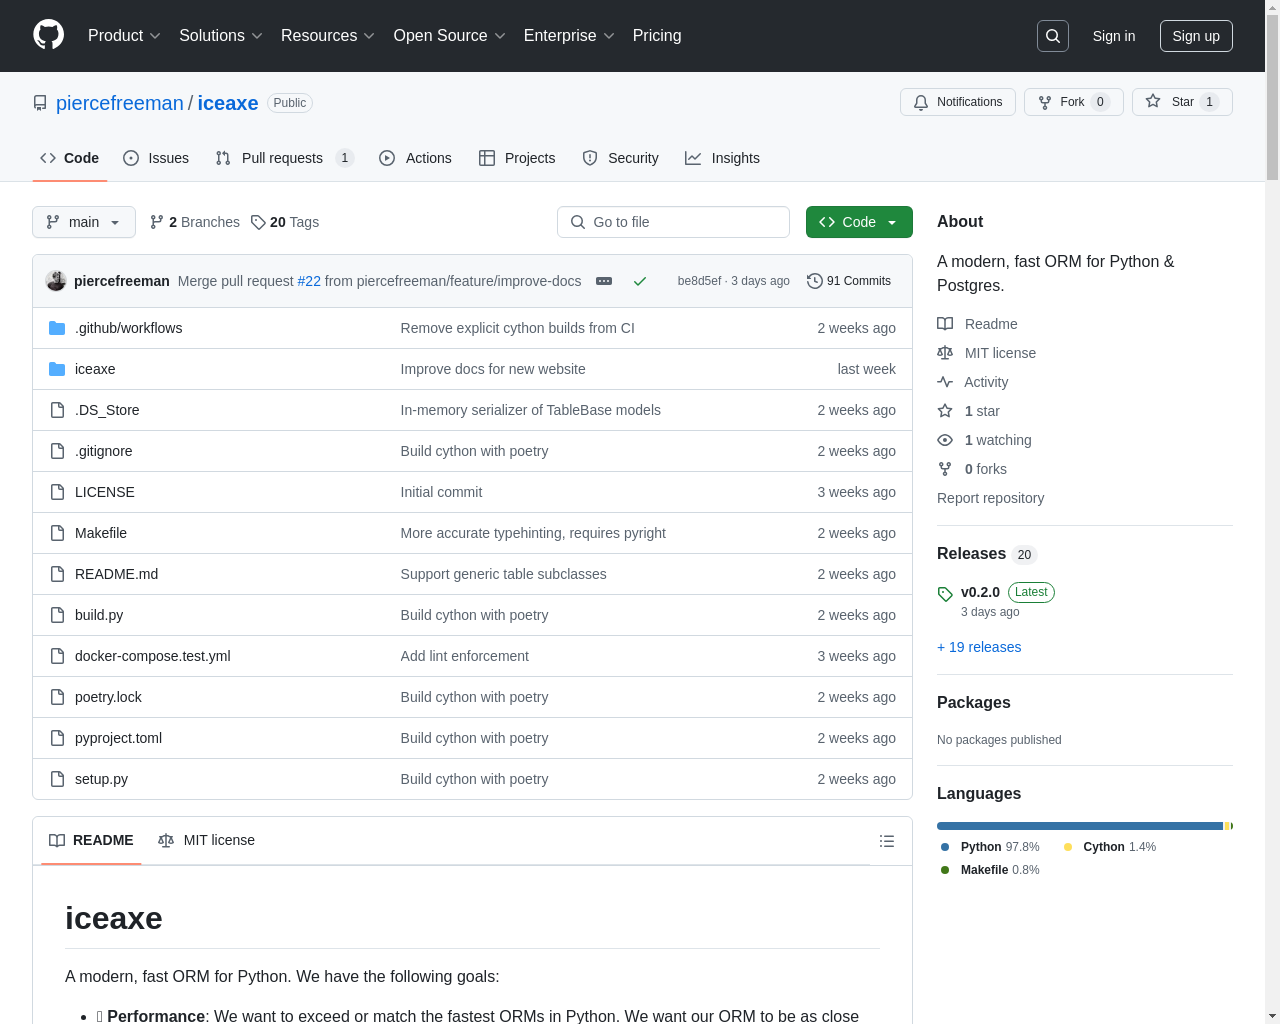Open the Solutions menu
This screenshot has width=1280, height=1024.
coord(221,36)
